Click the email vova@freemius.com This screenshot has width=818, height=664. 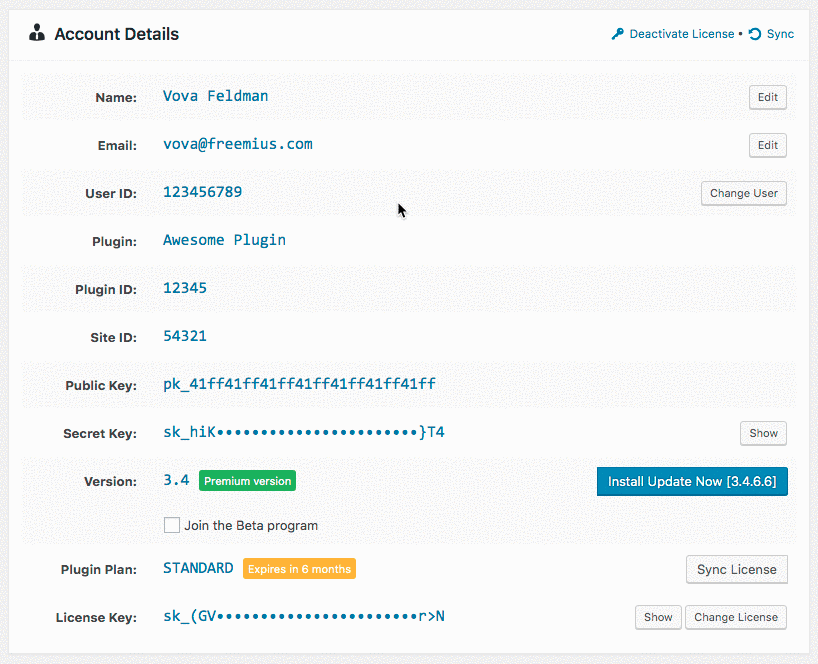pyautogui.click(x=238, y=144)
